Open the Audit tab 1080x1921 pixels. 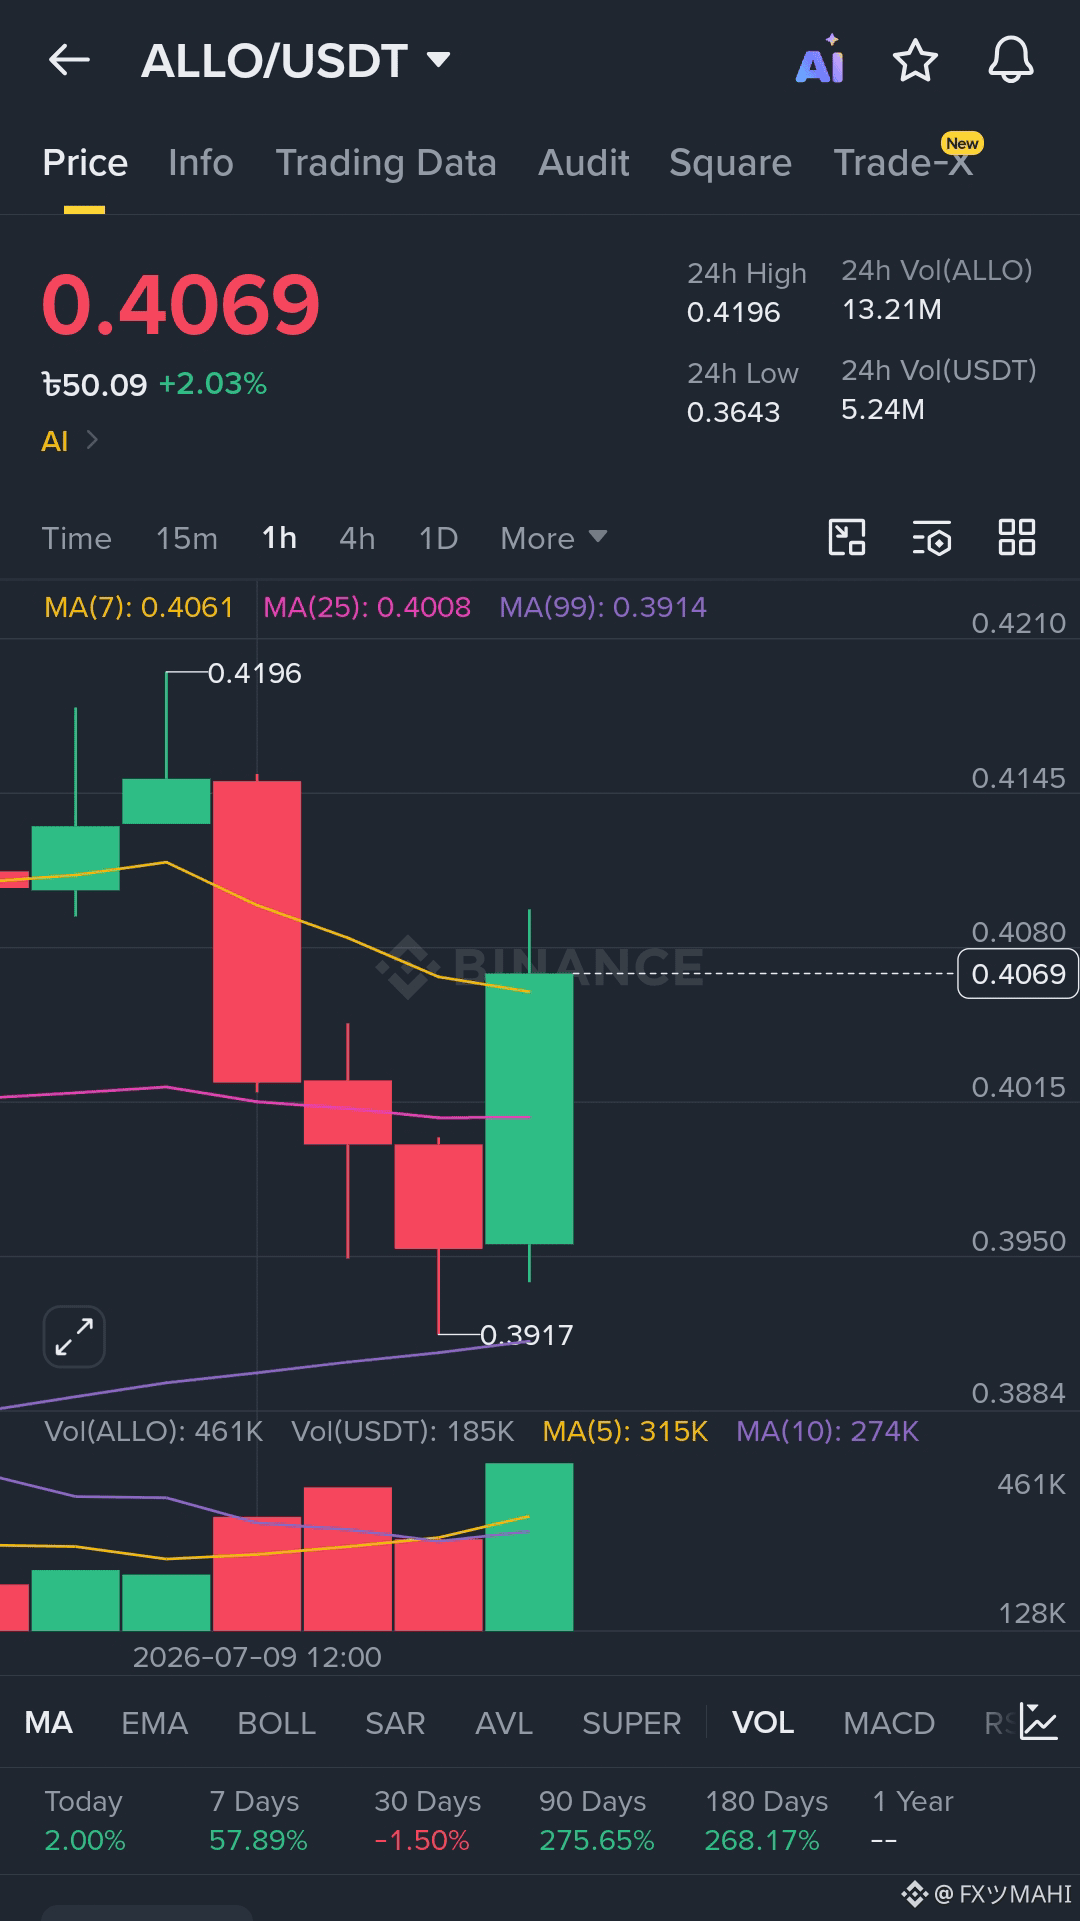click(x=584, y=163)
